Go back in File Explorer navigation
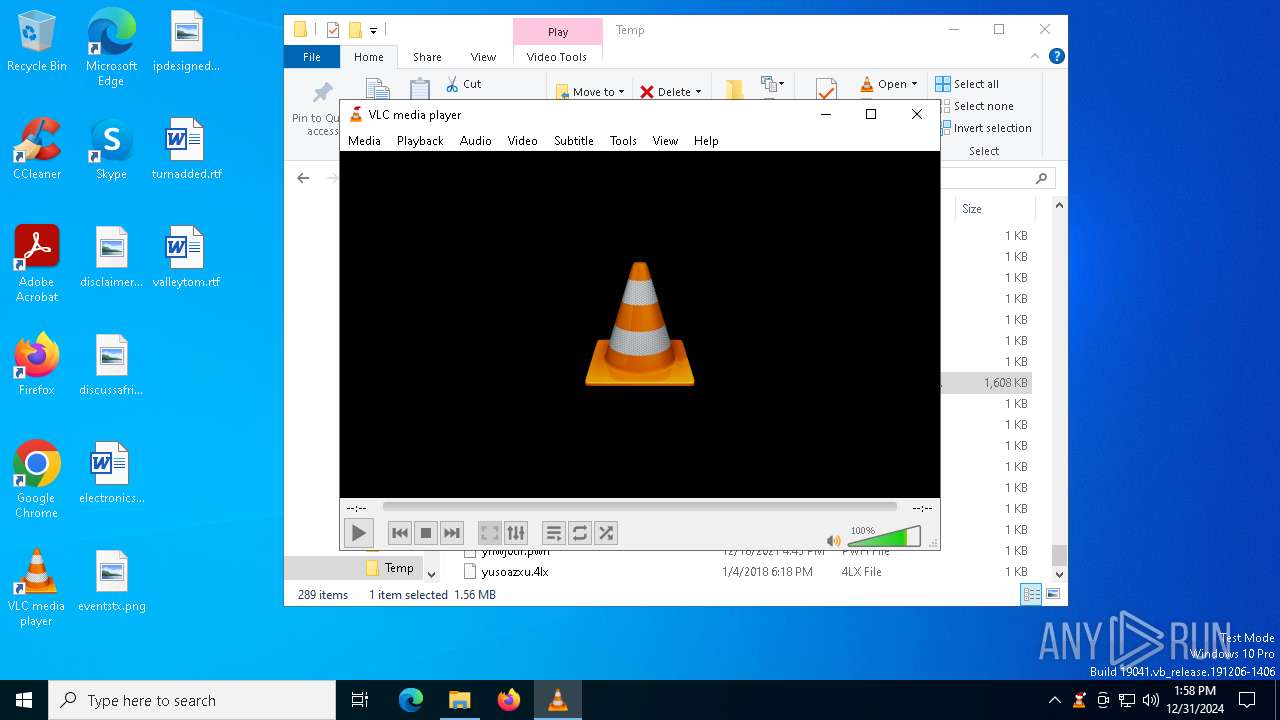The height and width of the screenshot is (720, 1280). (x=303, y=178)
